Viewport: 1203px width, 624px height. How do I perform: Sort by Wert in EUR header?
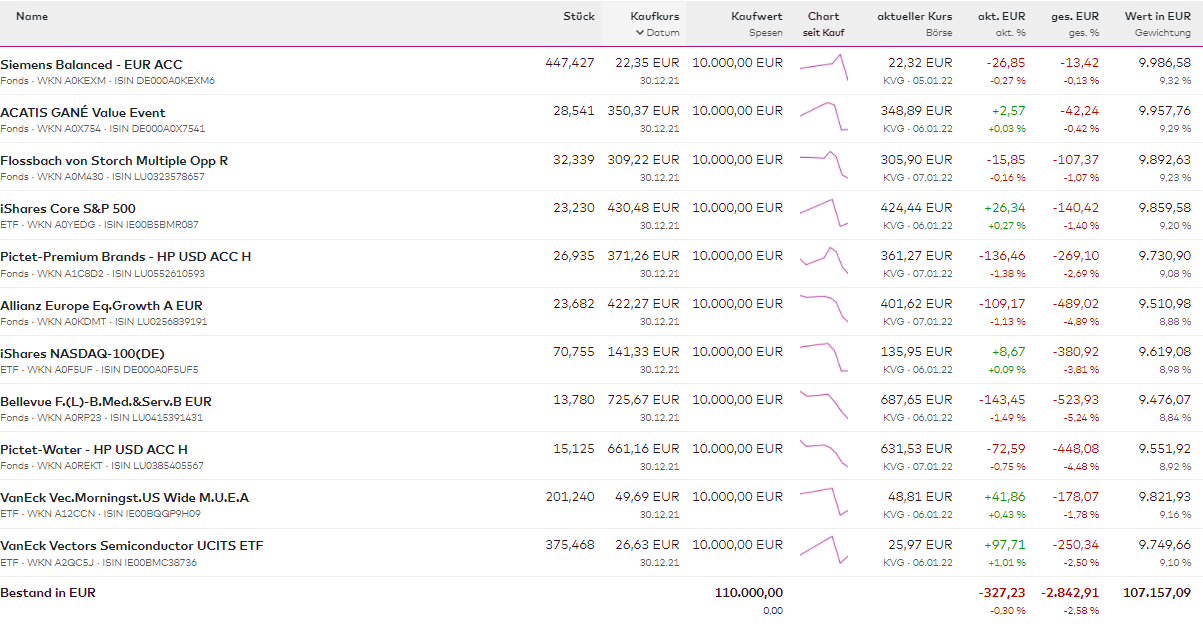[x=1157, y=16]
